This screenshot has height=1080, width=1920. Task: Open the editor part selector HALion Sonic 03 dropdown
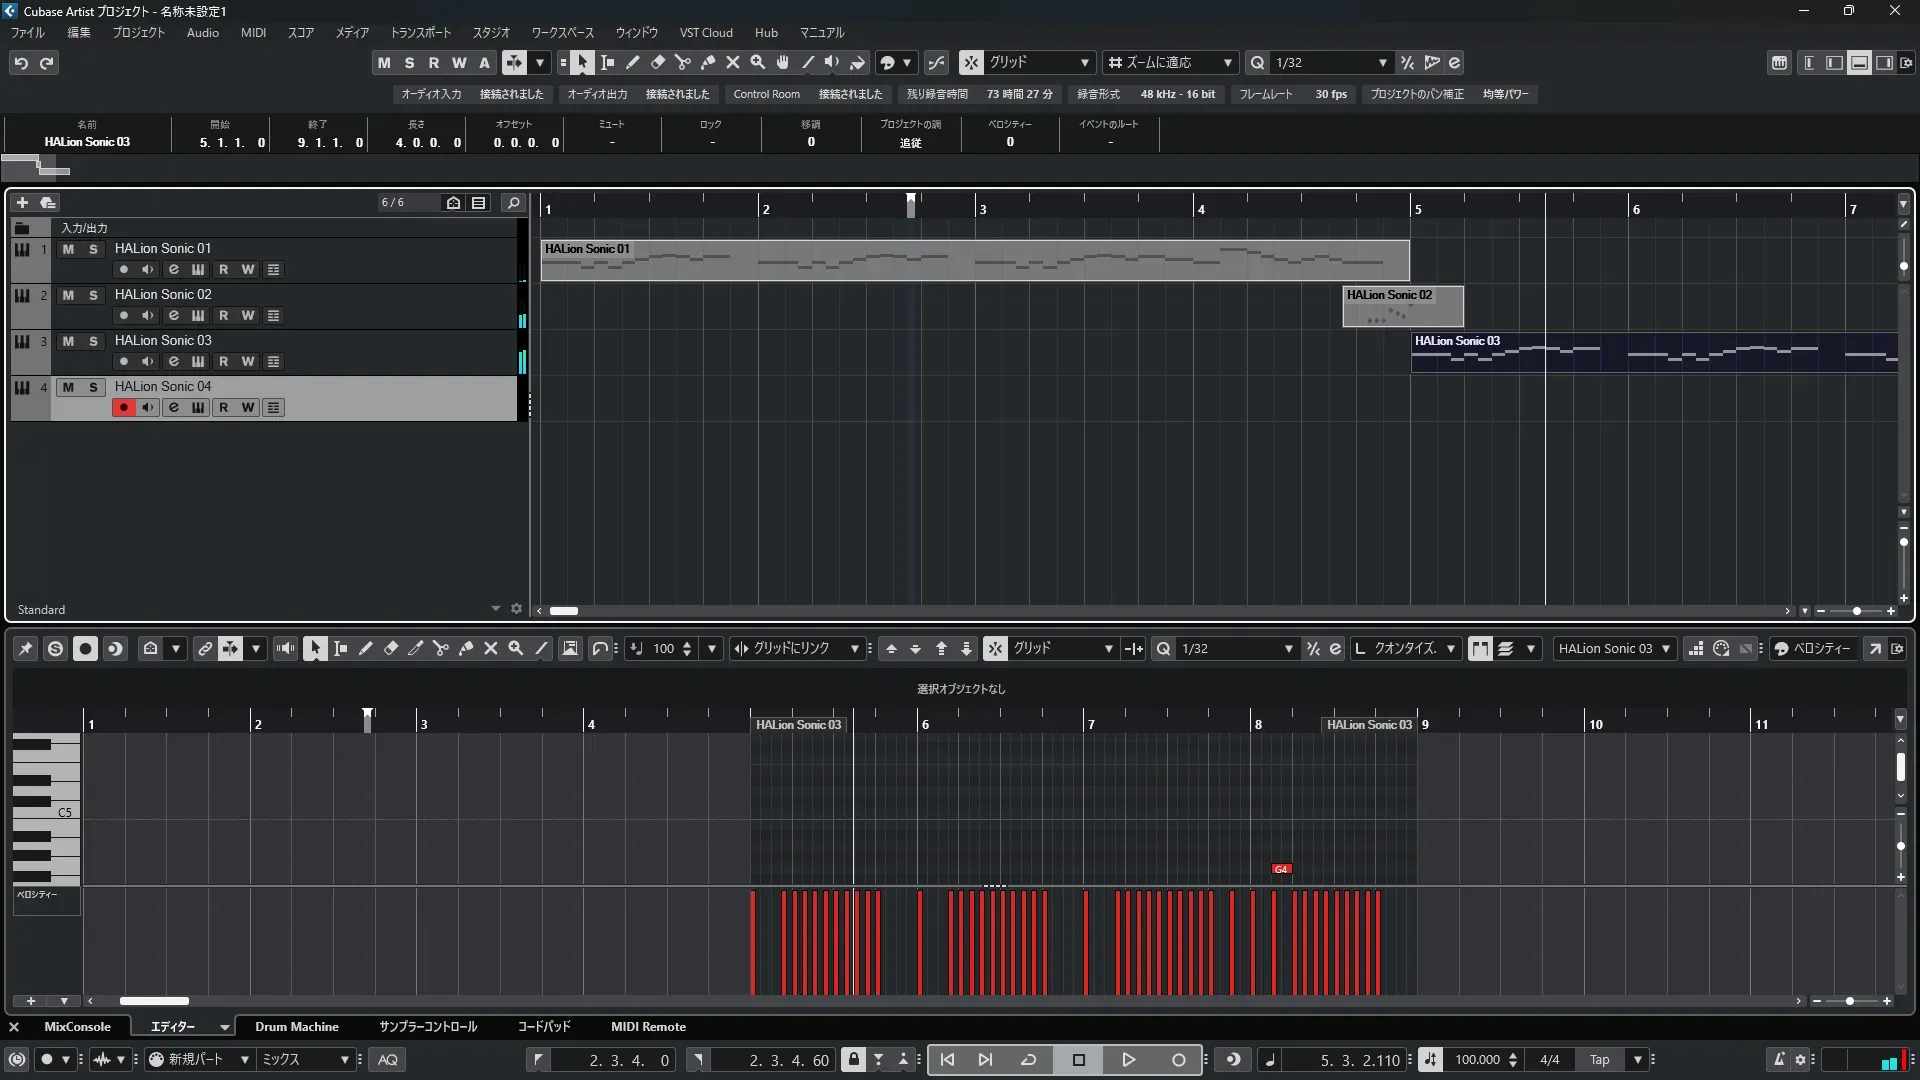[x=1665, y=649]
